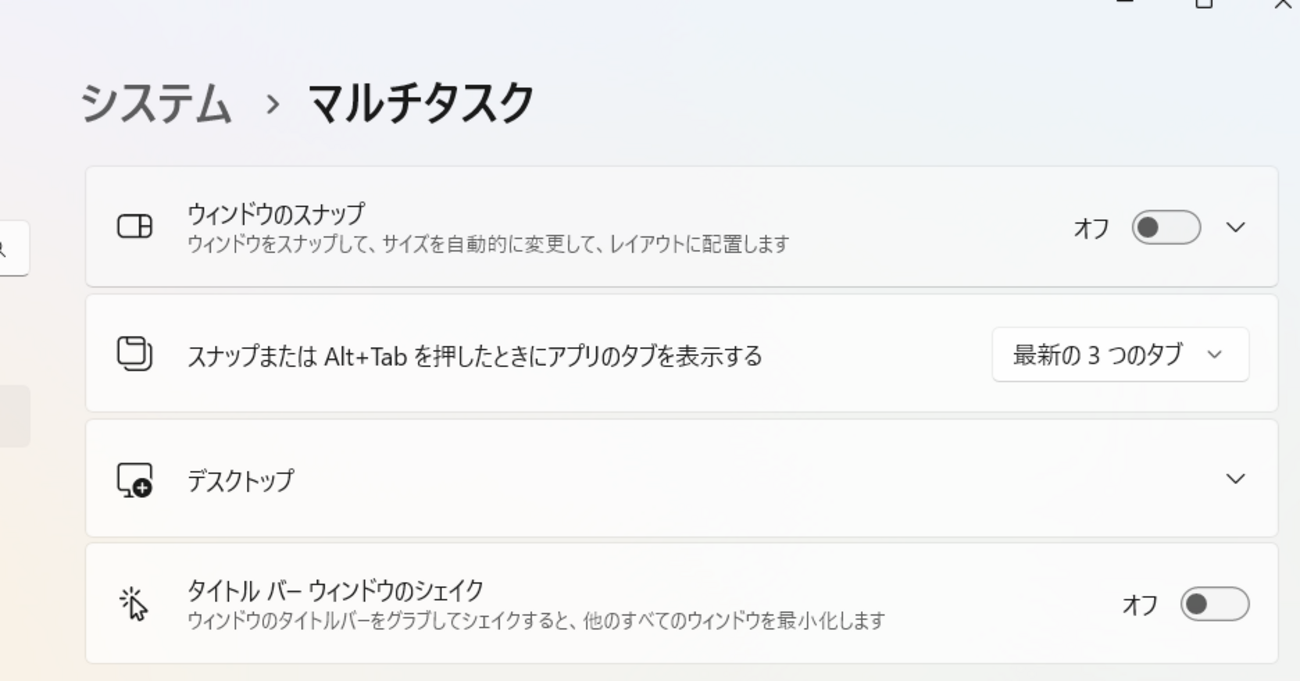The height and width of the screenshot is (681, 1300).
Task: Click the マルチタスク breadcrumb heading
Action: 420,104
